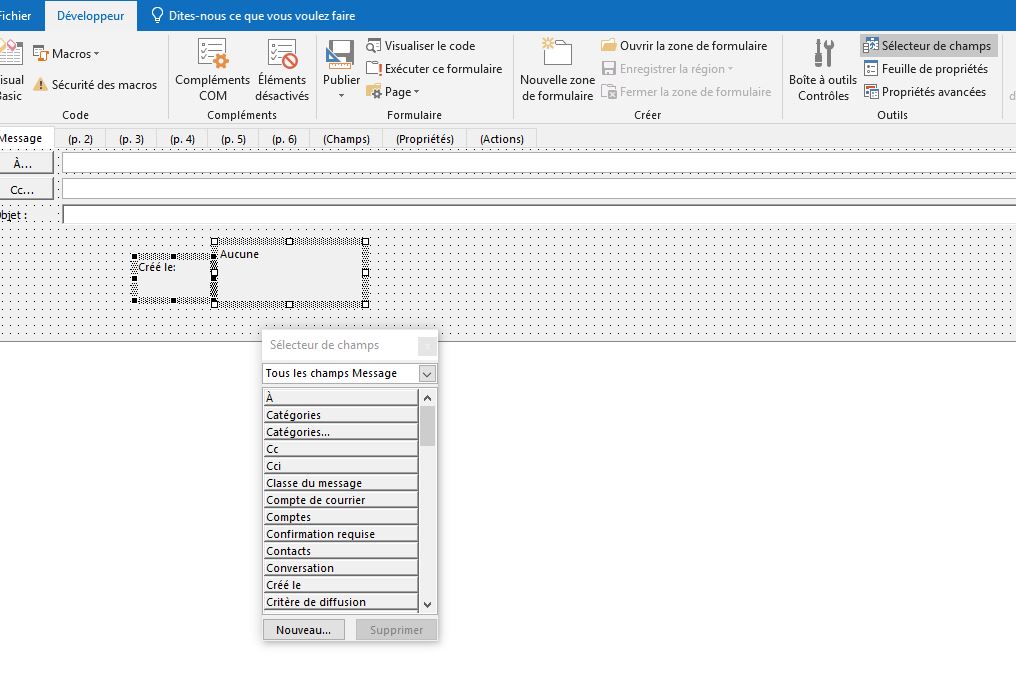Select the À field in list
Screen dimensions: 1016x681
[341, 397]
